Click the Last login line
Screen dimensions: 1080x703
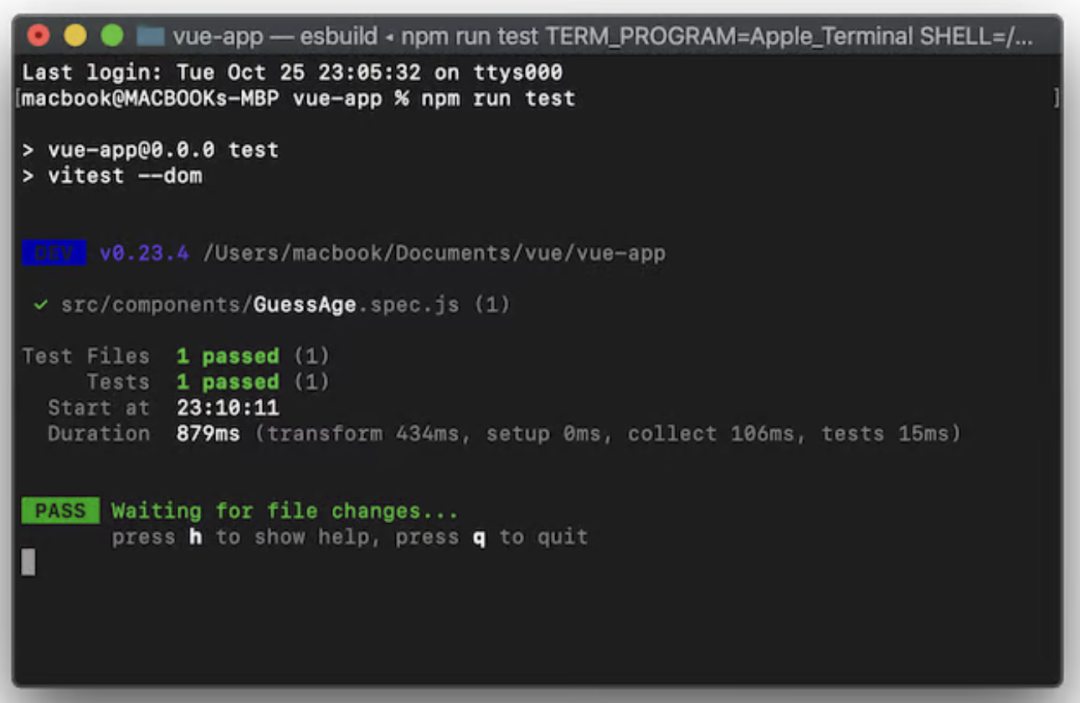pyautogui.click(x=292, y=72)
